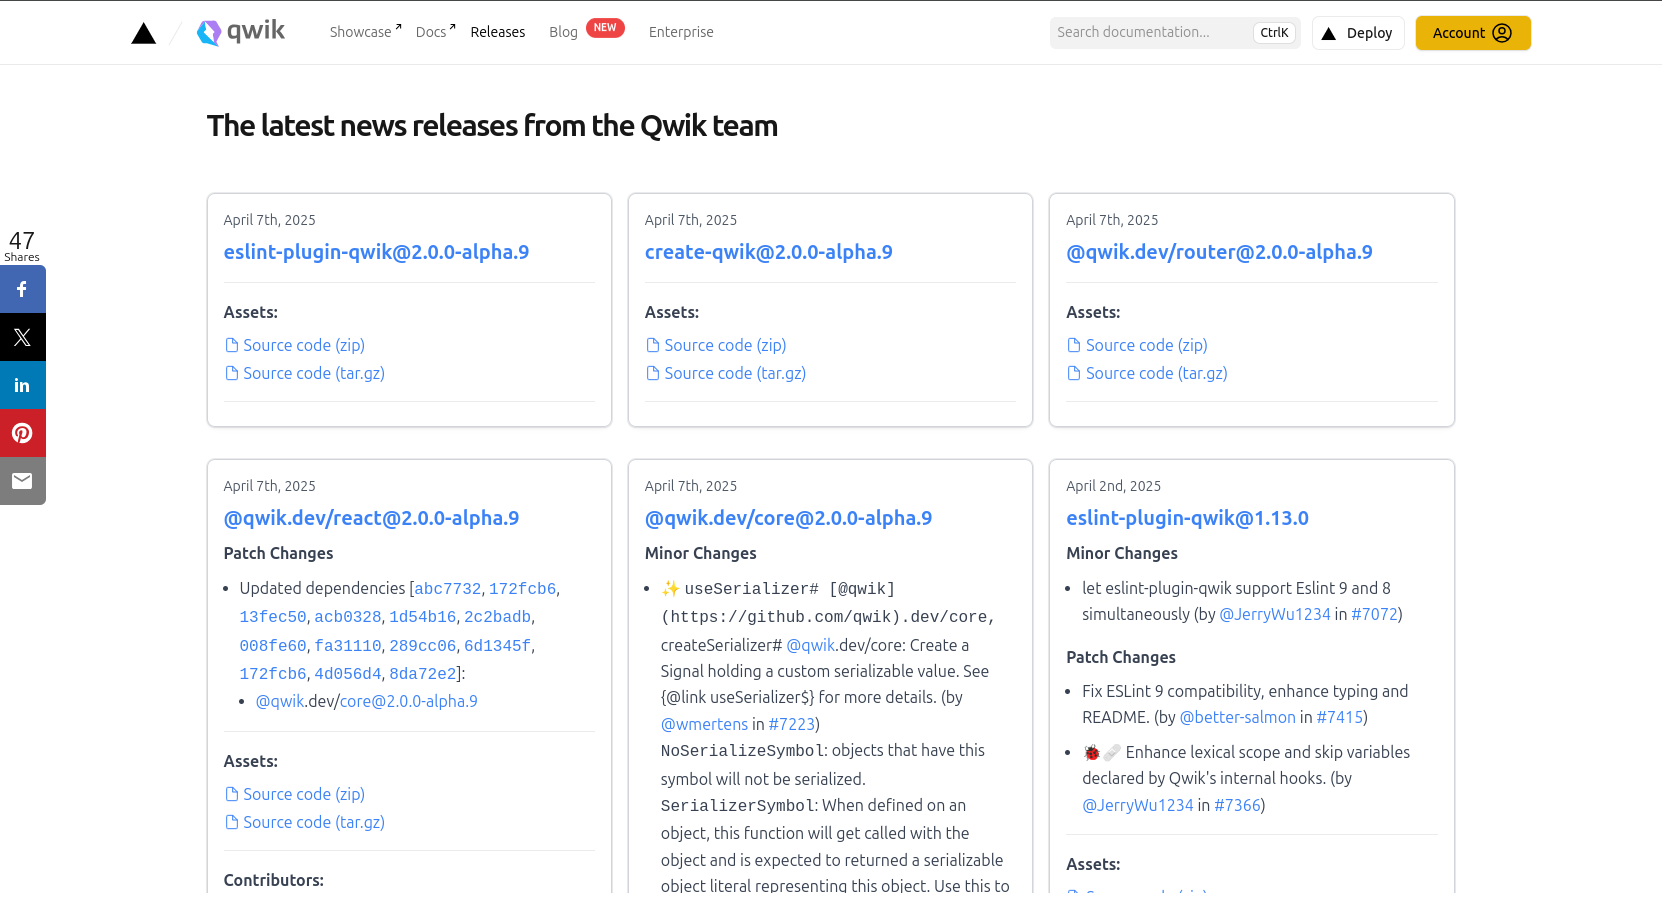
Task: Open commit 4d056d4 link
Action: (348, 674)
